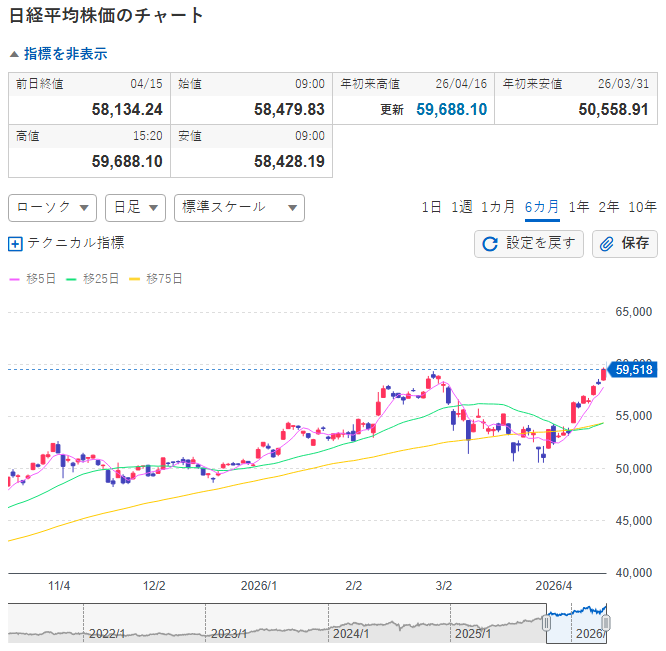Image resolution: width=666 pixels, height=651 pixels.
Task: Click the 50,558.91 year-low value
Action: tap(613, 110)
